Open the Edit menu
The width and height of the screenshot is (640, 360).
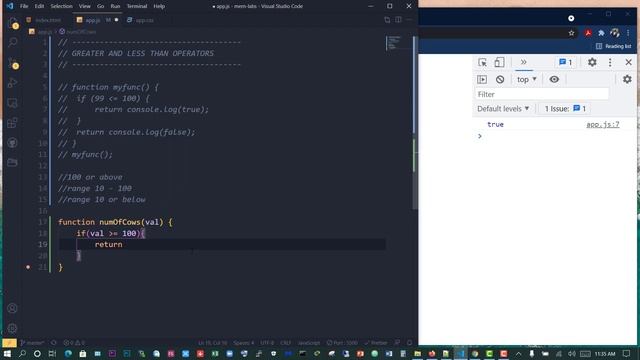click(39, 6)
